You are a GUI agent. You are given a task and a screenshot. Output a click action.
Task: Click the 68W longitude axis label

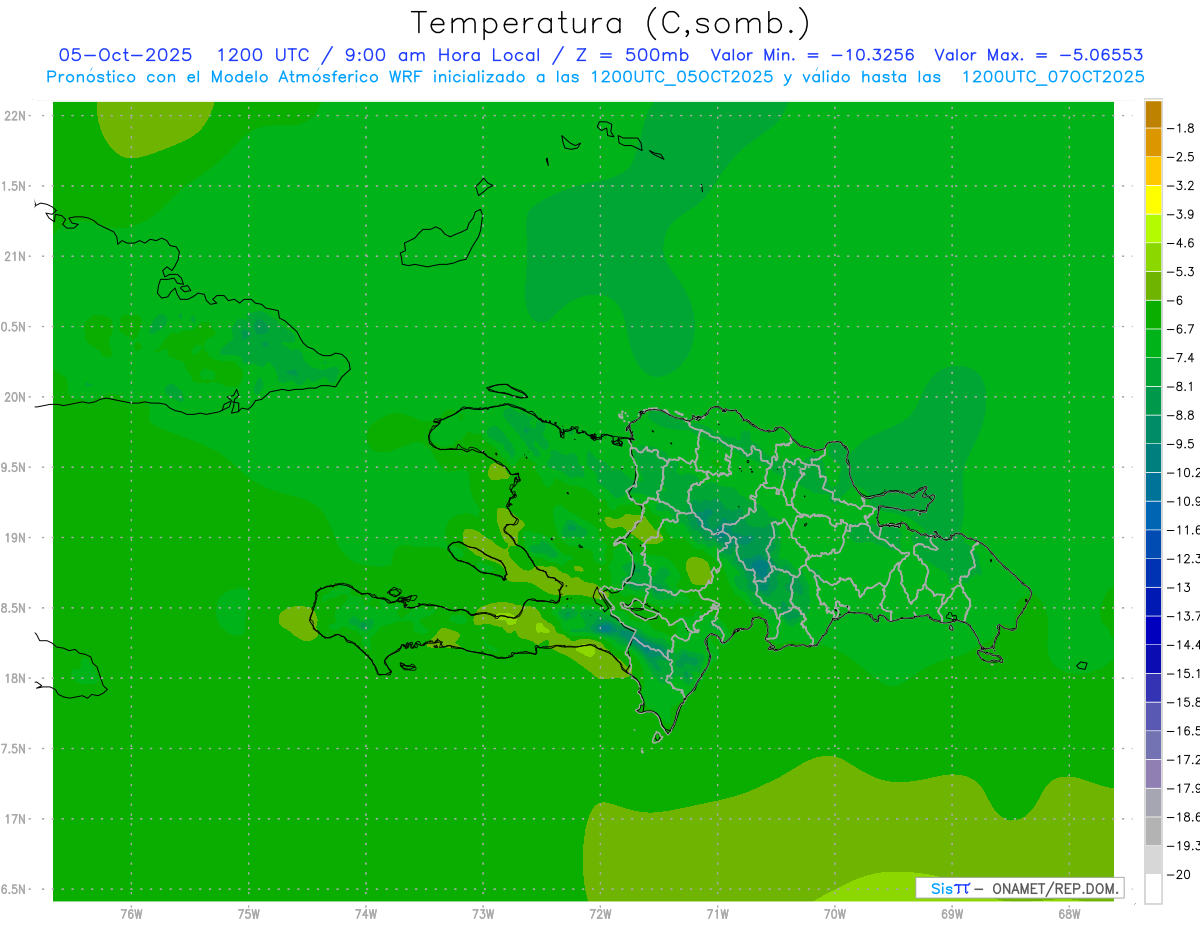(x=1068, y=913)
